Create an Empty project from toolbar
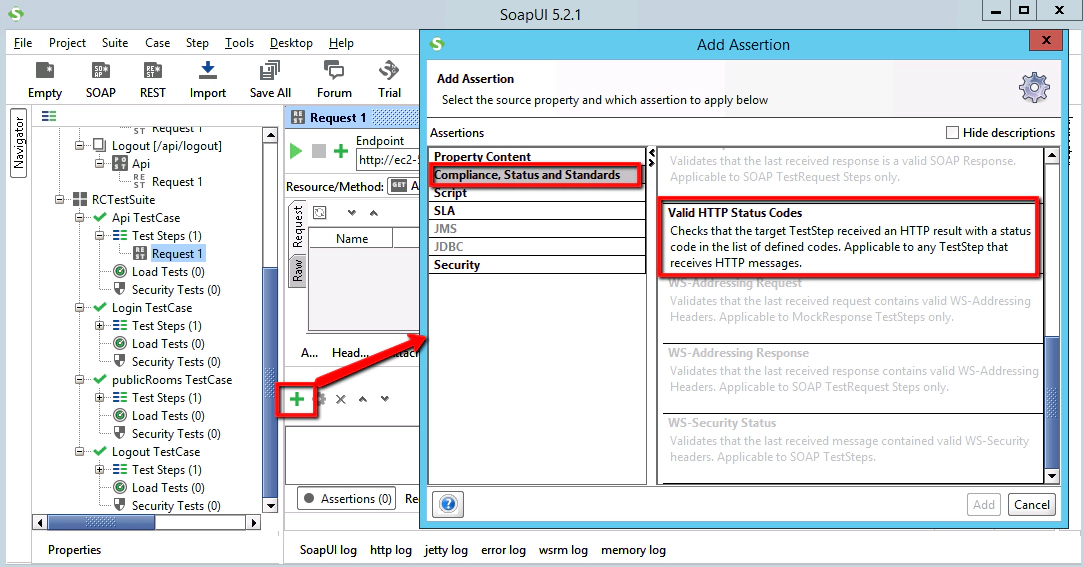The width and height of the screenshot is (1084, 567). (x=45, y=80)
